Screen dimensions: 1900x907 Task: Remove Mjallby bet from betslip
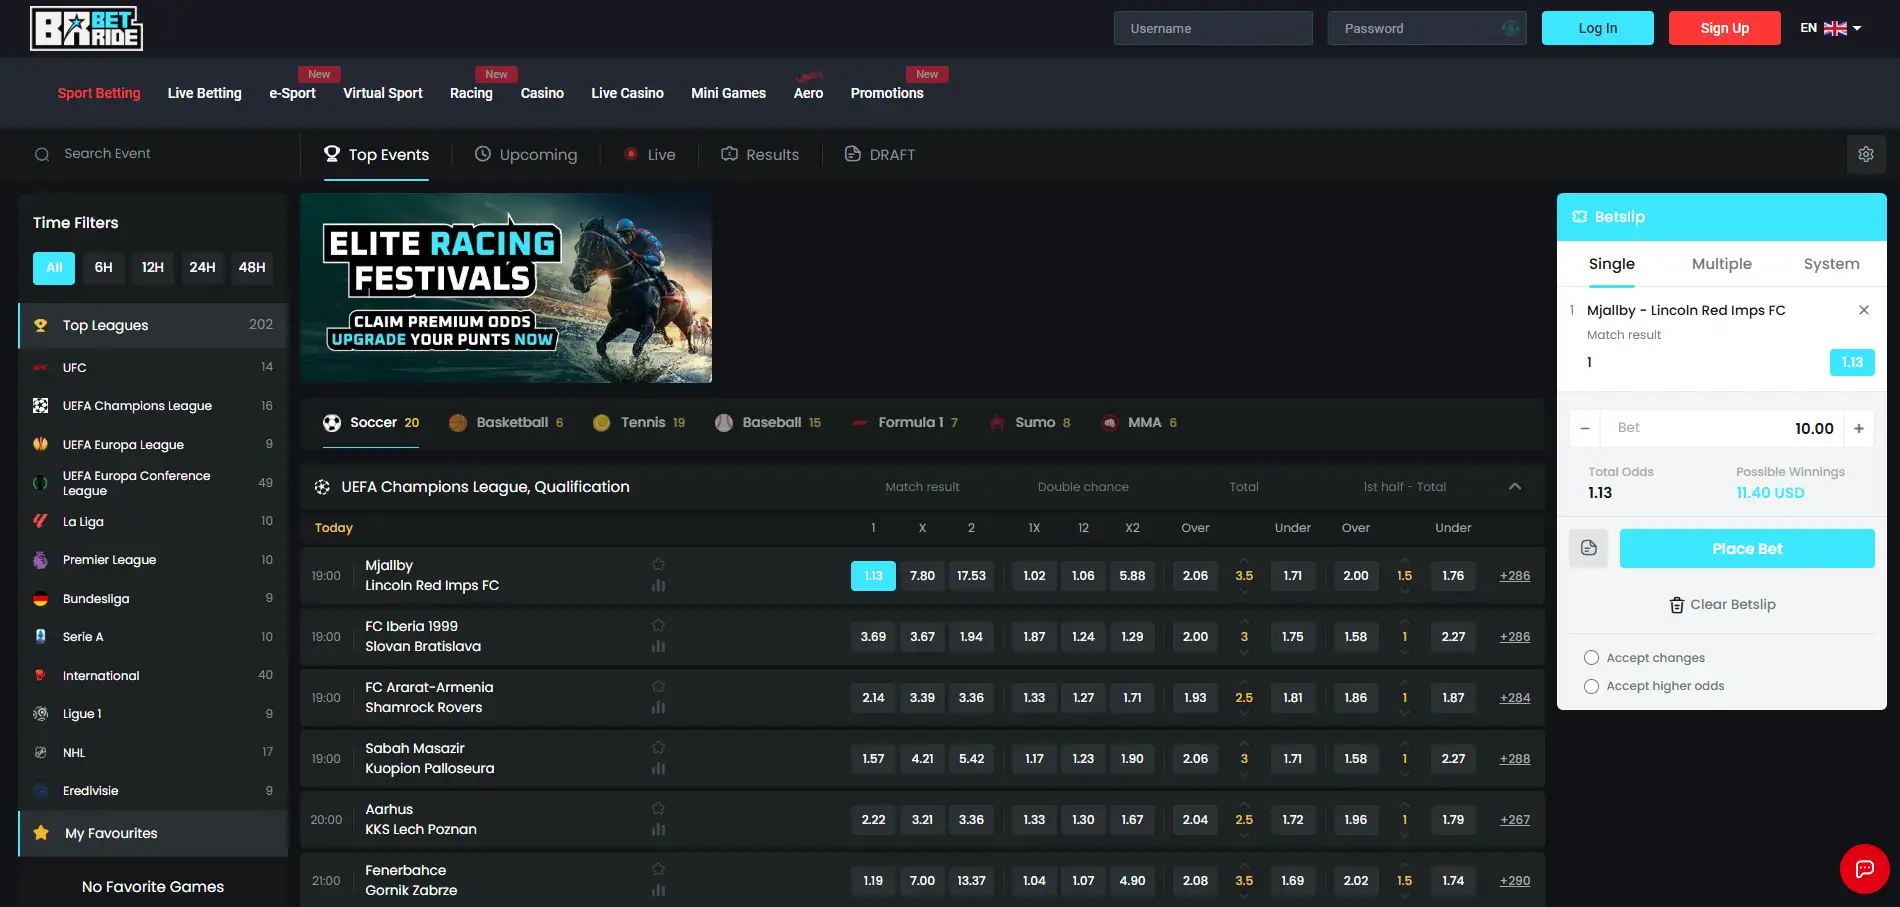1864,310
